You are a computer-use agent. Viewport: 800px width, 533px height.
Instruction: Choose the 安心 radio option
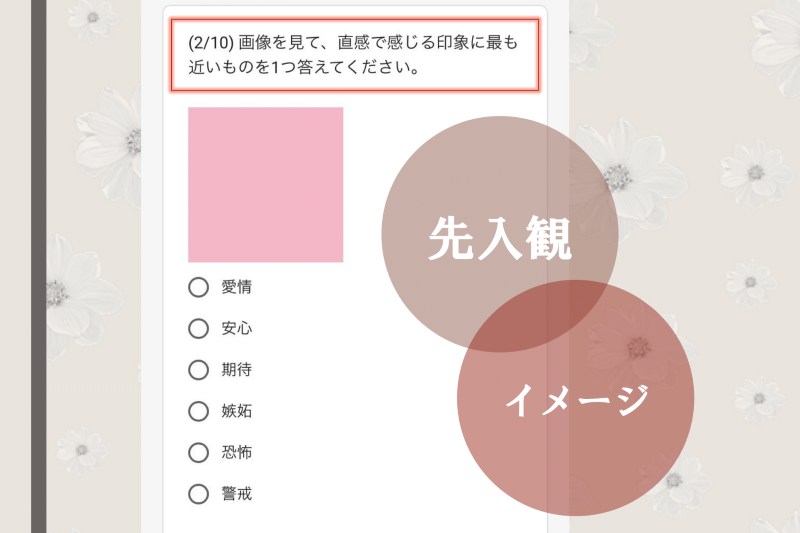[198, 328]
